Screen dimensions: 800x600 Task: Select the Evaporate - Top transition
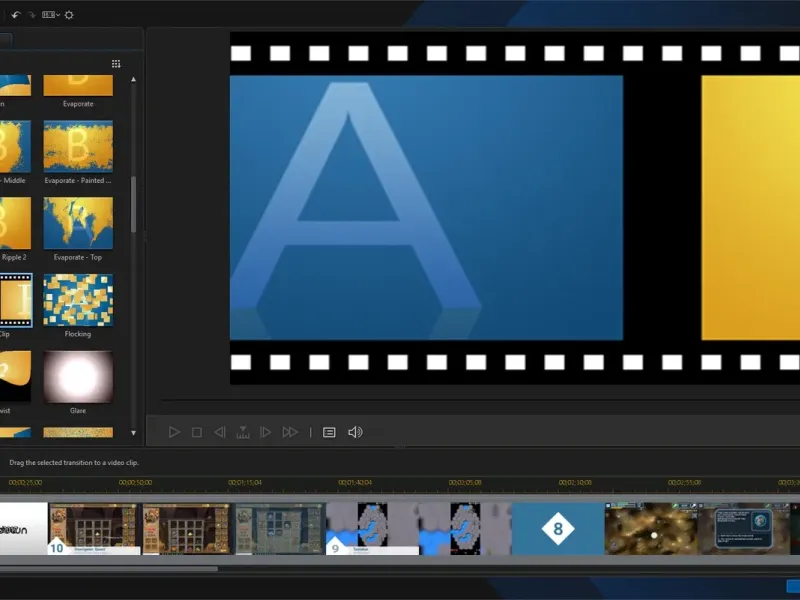pos(78,223)
